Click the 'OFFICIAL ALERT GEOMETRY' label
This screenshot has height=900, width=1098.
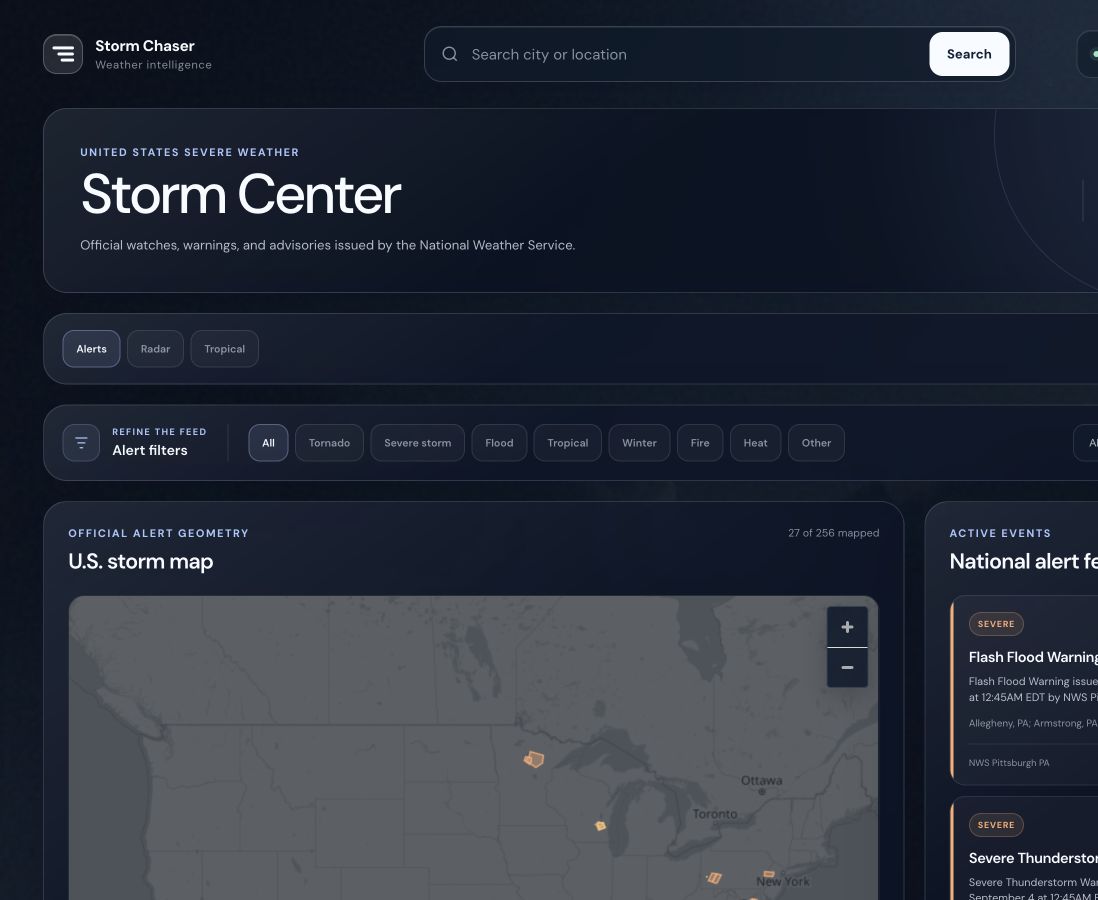pos(158,533)
